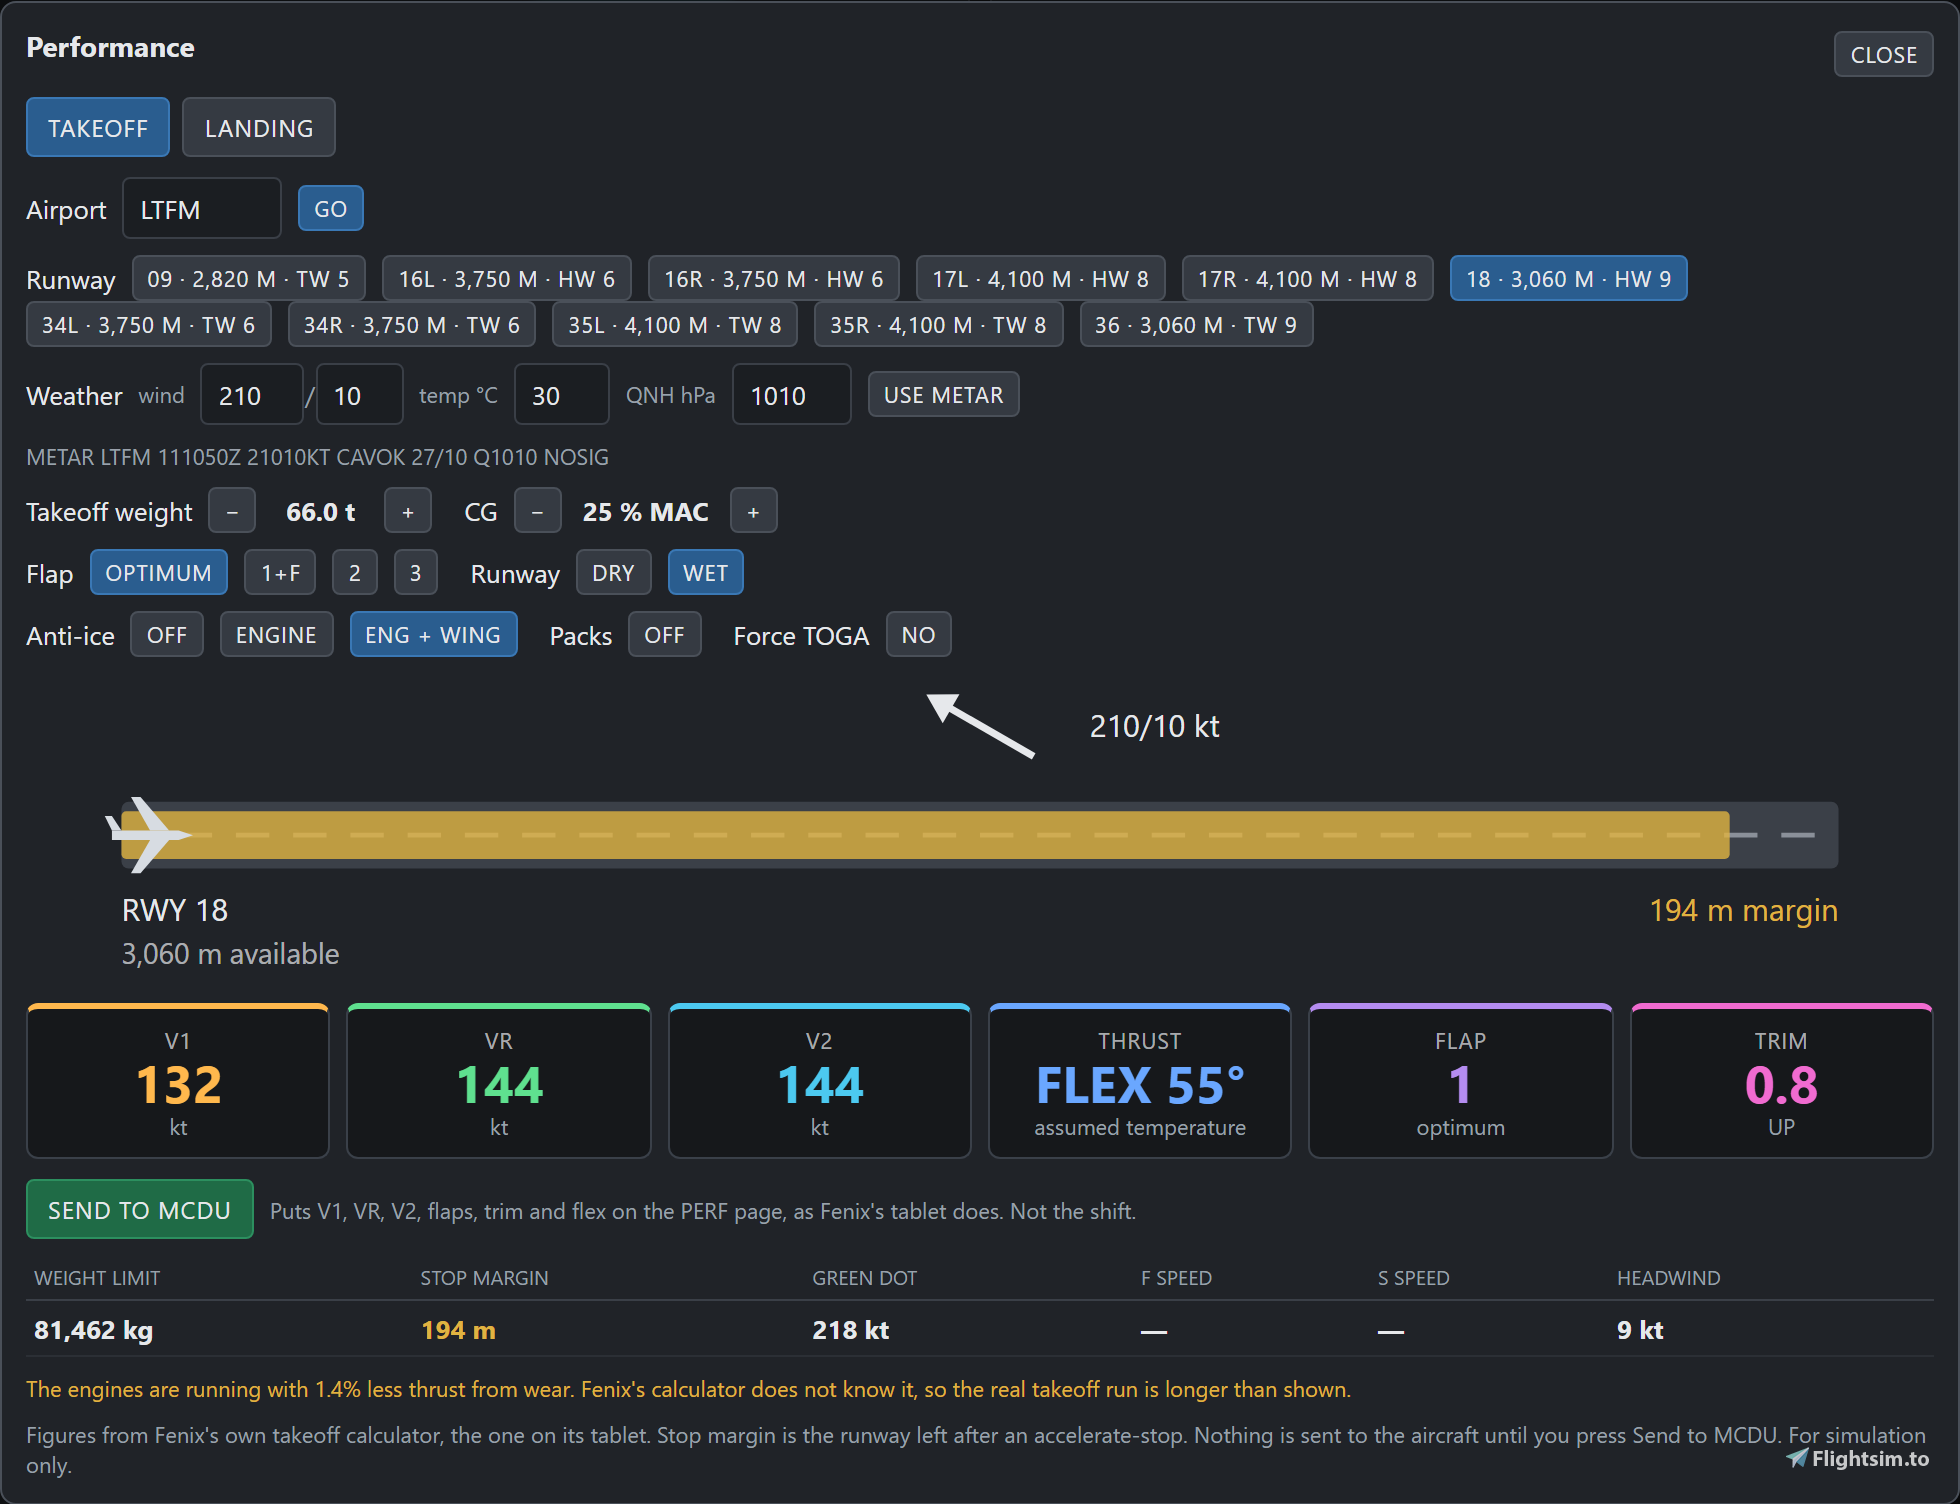
Task: Click the airplane icon on runway bar
Action: click(x=148, y=834)
